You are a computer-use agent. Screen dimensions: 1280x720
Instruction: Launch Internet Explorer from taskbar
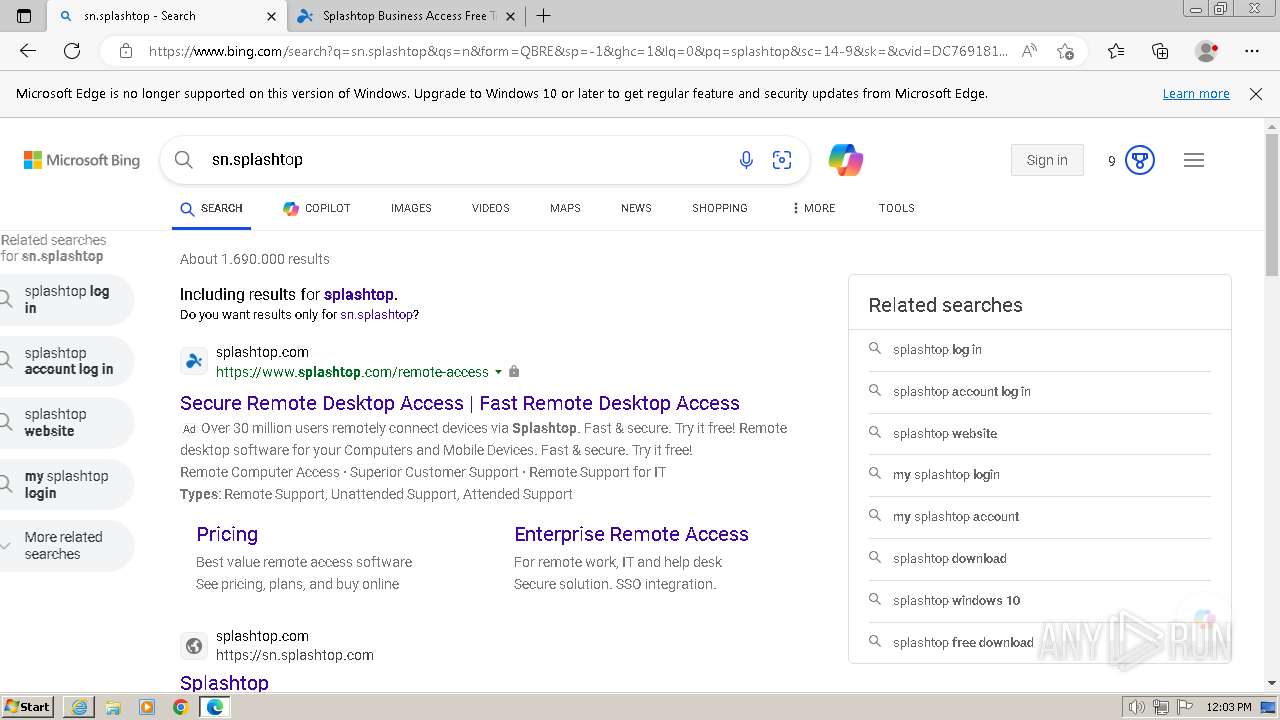(x=79, y=707)
